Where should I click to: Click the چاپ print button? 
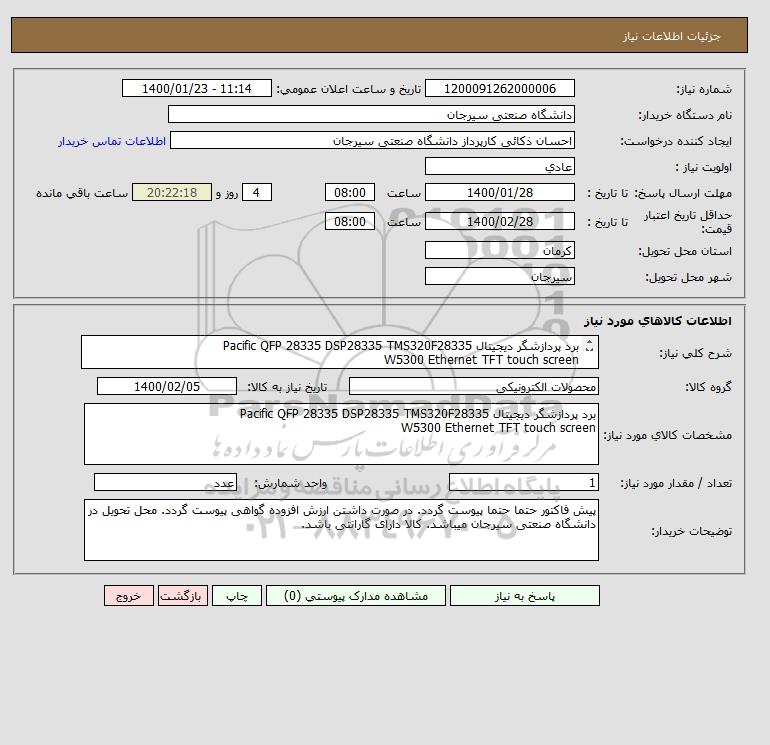(x=237, y=596)
